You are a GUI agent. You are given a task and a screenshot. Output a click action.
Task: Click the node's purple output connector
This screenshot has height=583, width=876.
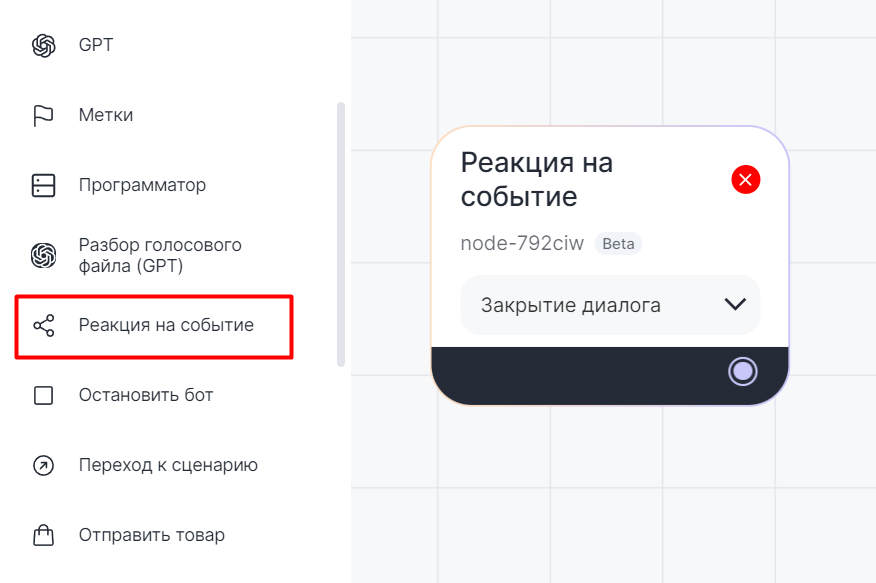pos(743,372)
